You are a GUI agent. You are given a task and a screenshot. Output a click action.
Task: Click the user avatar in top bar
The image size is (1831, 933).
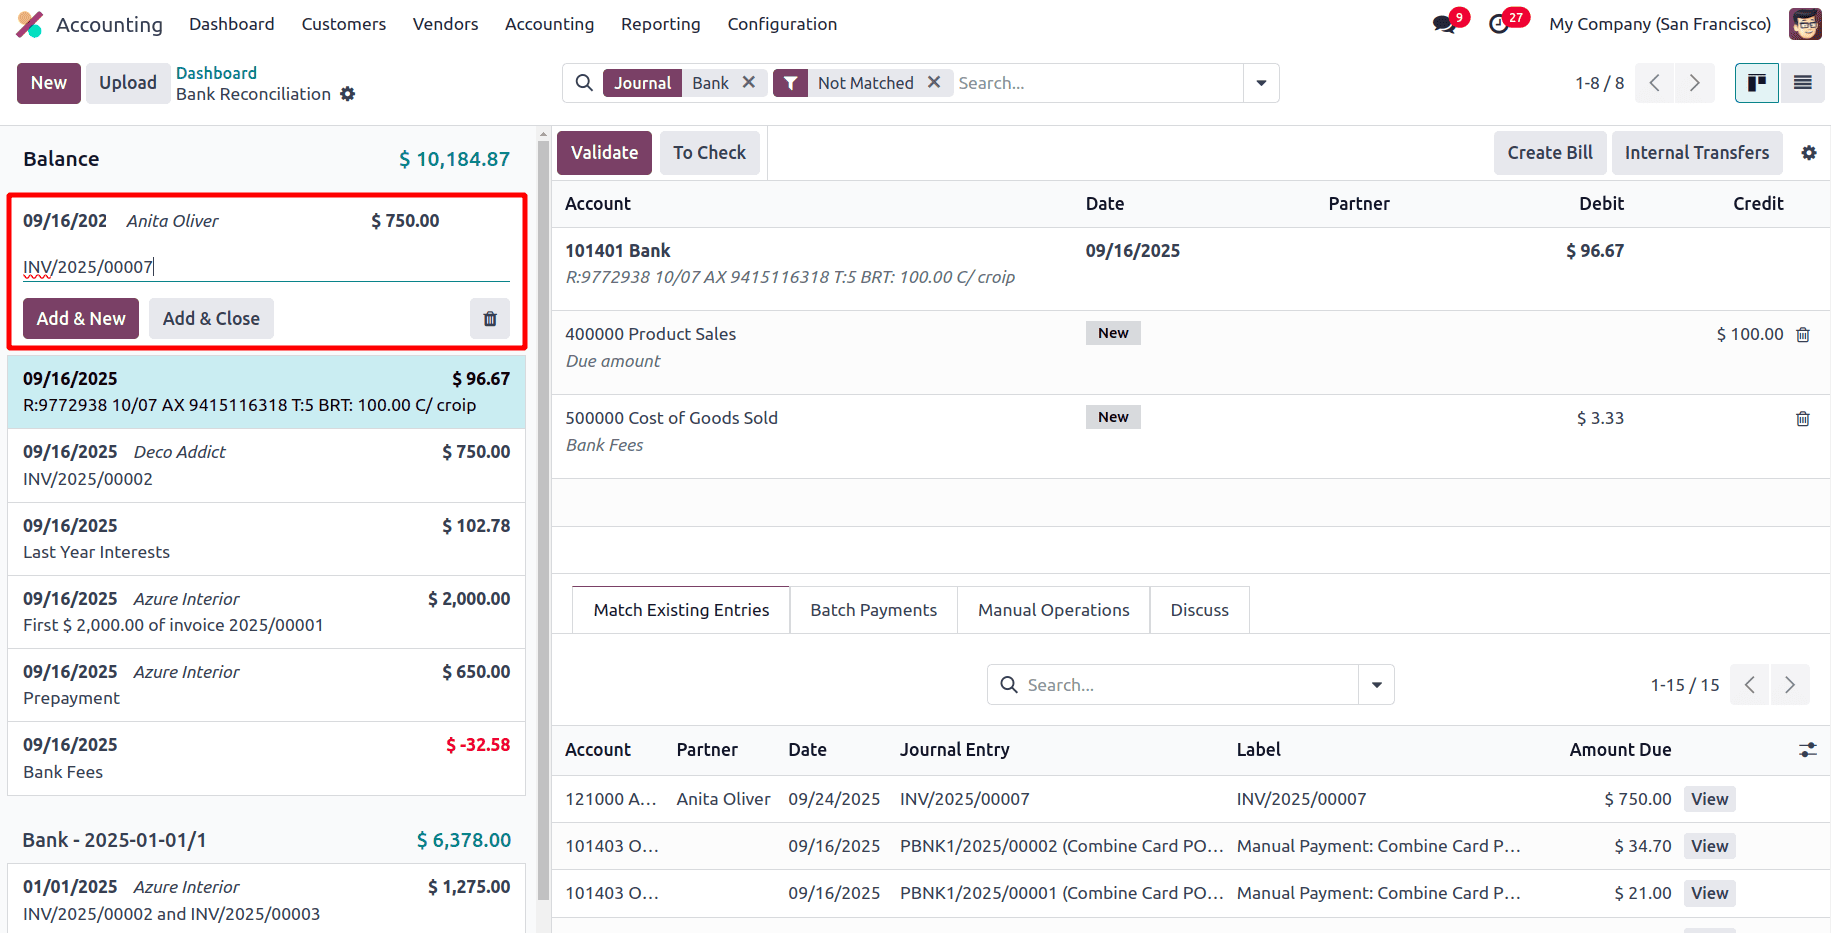click(1804, 24)
